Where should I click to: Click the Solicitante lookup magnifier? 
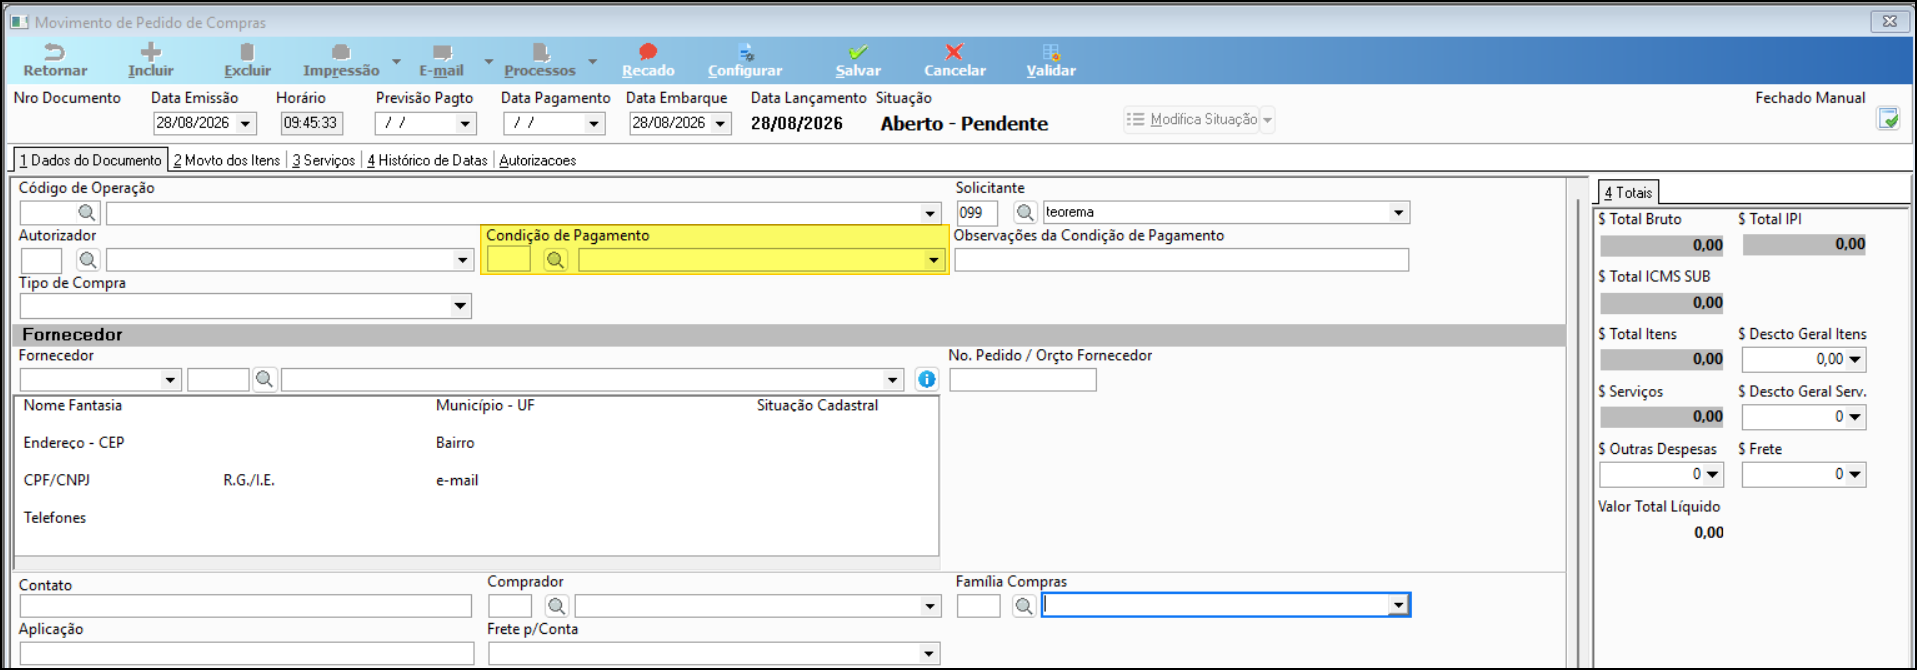tap(1024, 212)
